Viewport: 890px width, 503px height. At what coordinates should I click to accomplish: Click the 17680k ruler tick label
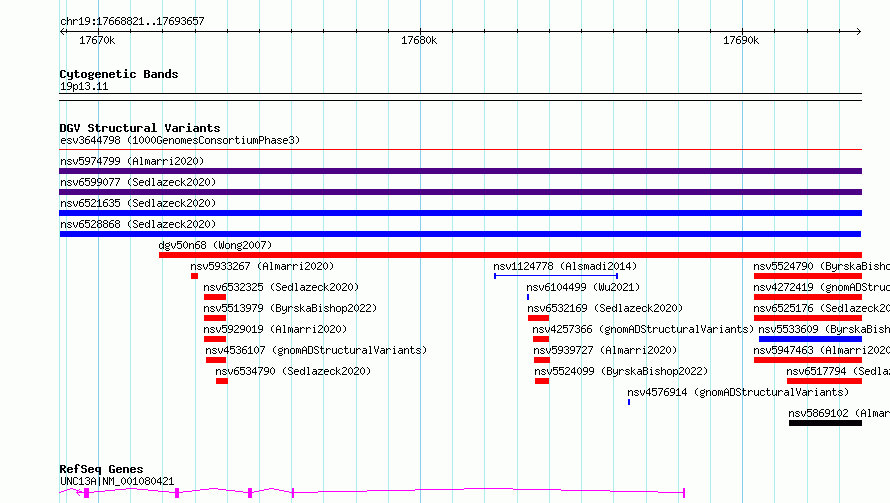[x=419, y=40]
